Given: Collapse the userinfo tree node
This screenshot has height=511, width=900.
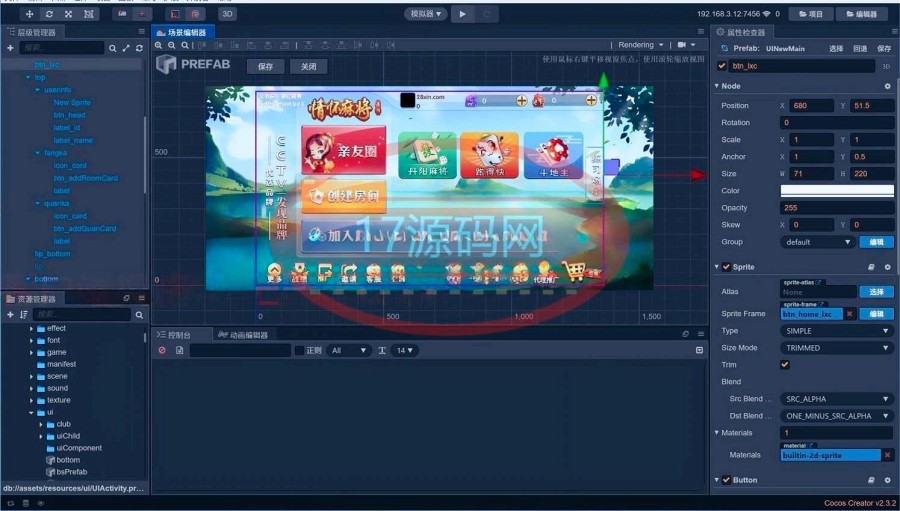Looking at the screenshot, I should click(x=37, y=90).
